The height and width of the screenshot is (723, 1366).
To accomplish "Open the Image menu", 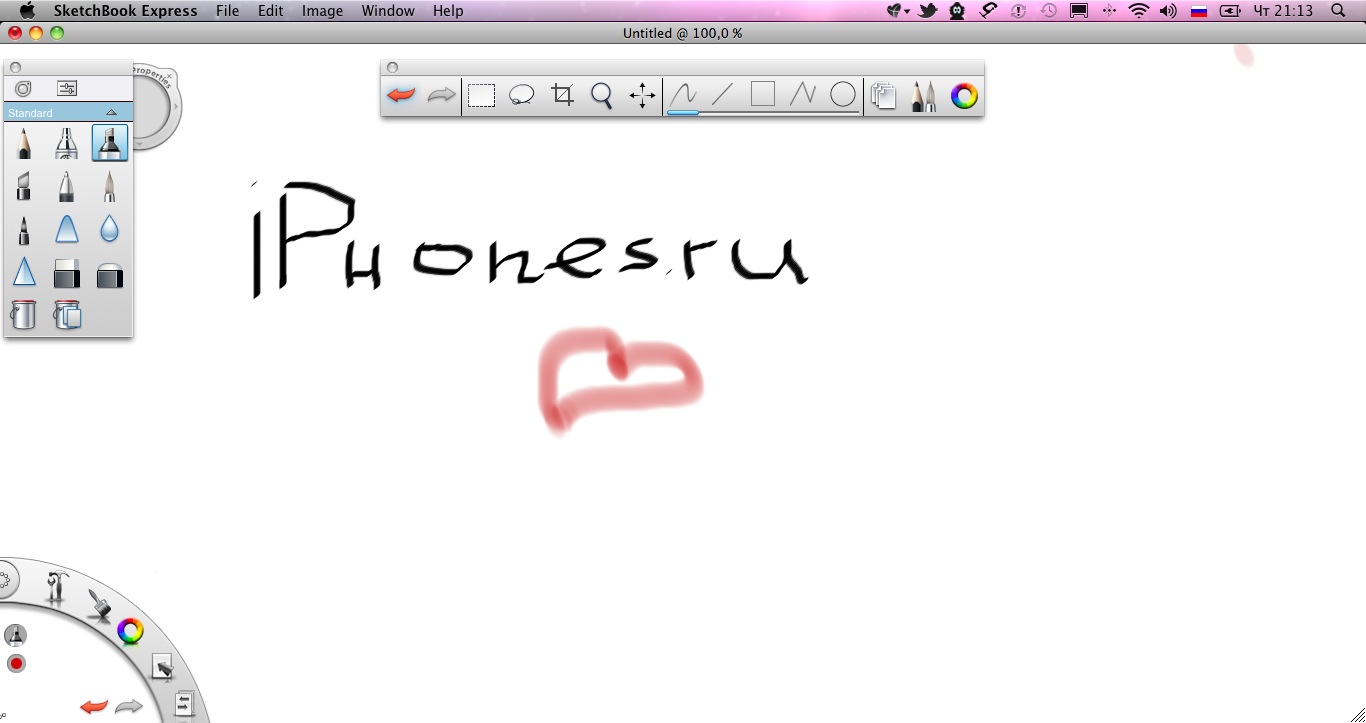I will (x=322, y=11).
